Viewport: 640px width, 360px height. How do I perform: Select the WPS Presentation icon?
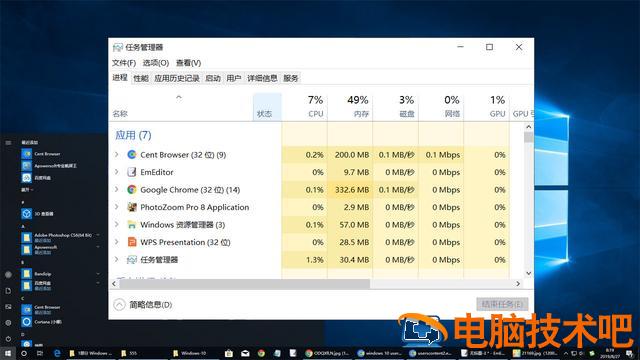131,242
